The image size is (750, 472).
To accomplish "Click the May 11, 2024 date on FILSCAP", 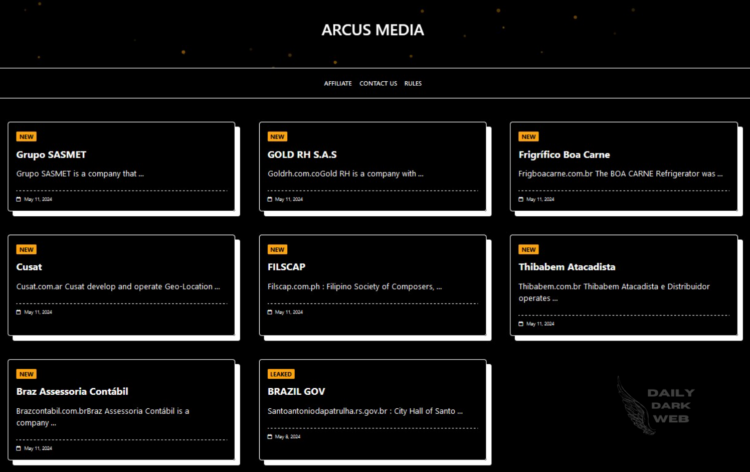I will pyautogui.click(x=289, y=312).
